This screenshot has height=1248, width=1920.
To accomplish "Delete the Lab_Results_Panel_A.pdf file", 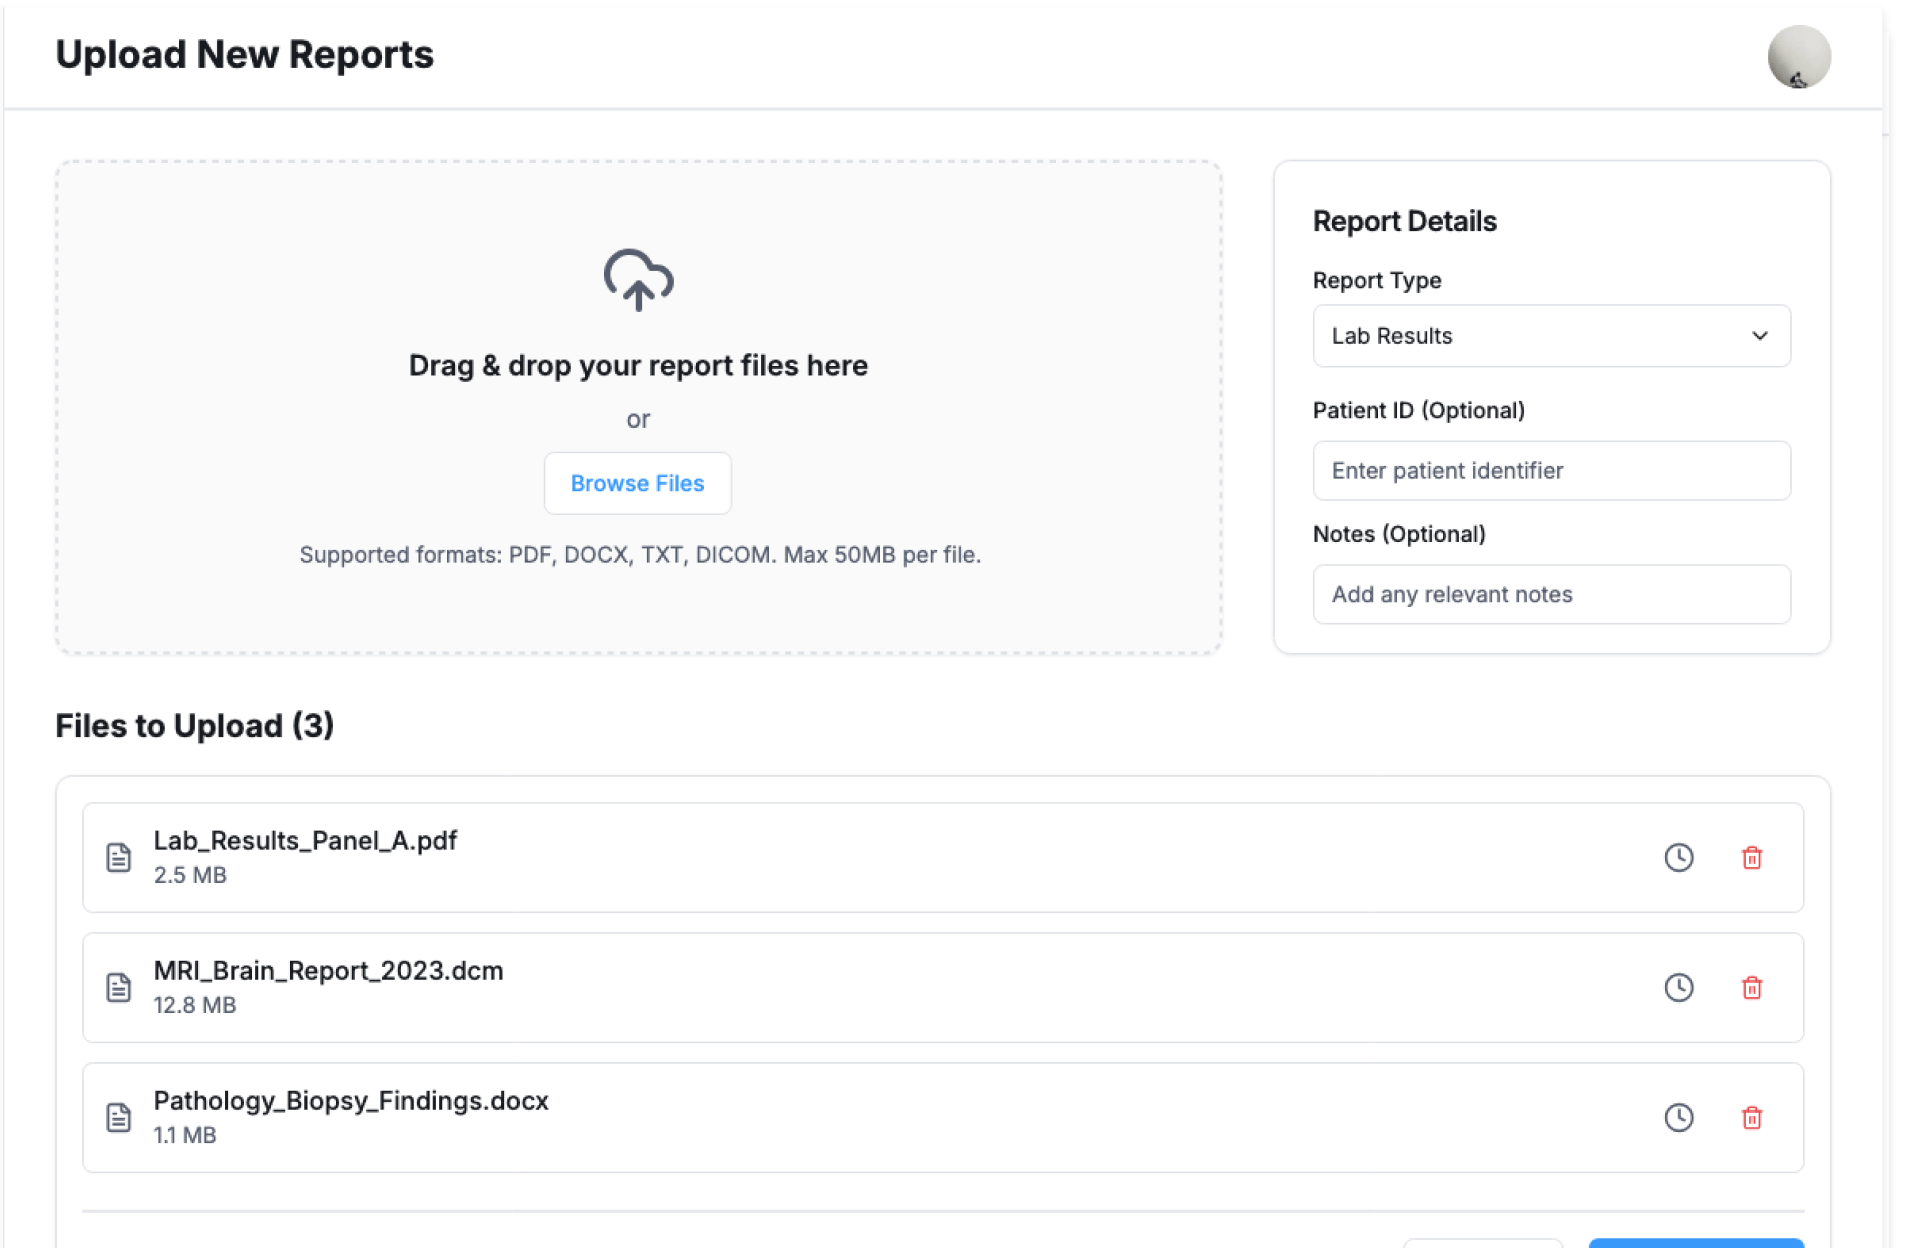I will 1751,858.
